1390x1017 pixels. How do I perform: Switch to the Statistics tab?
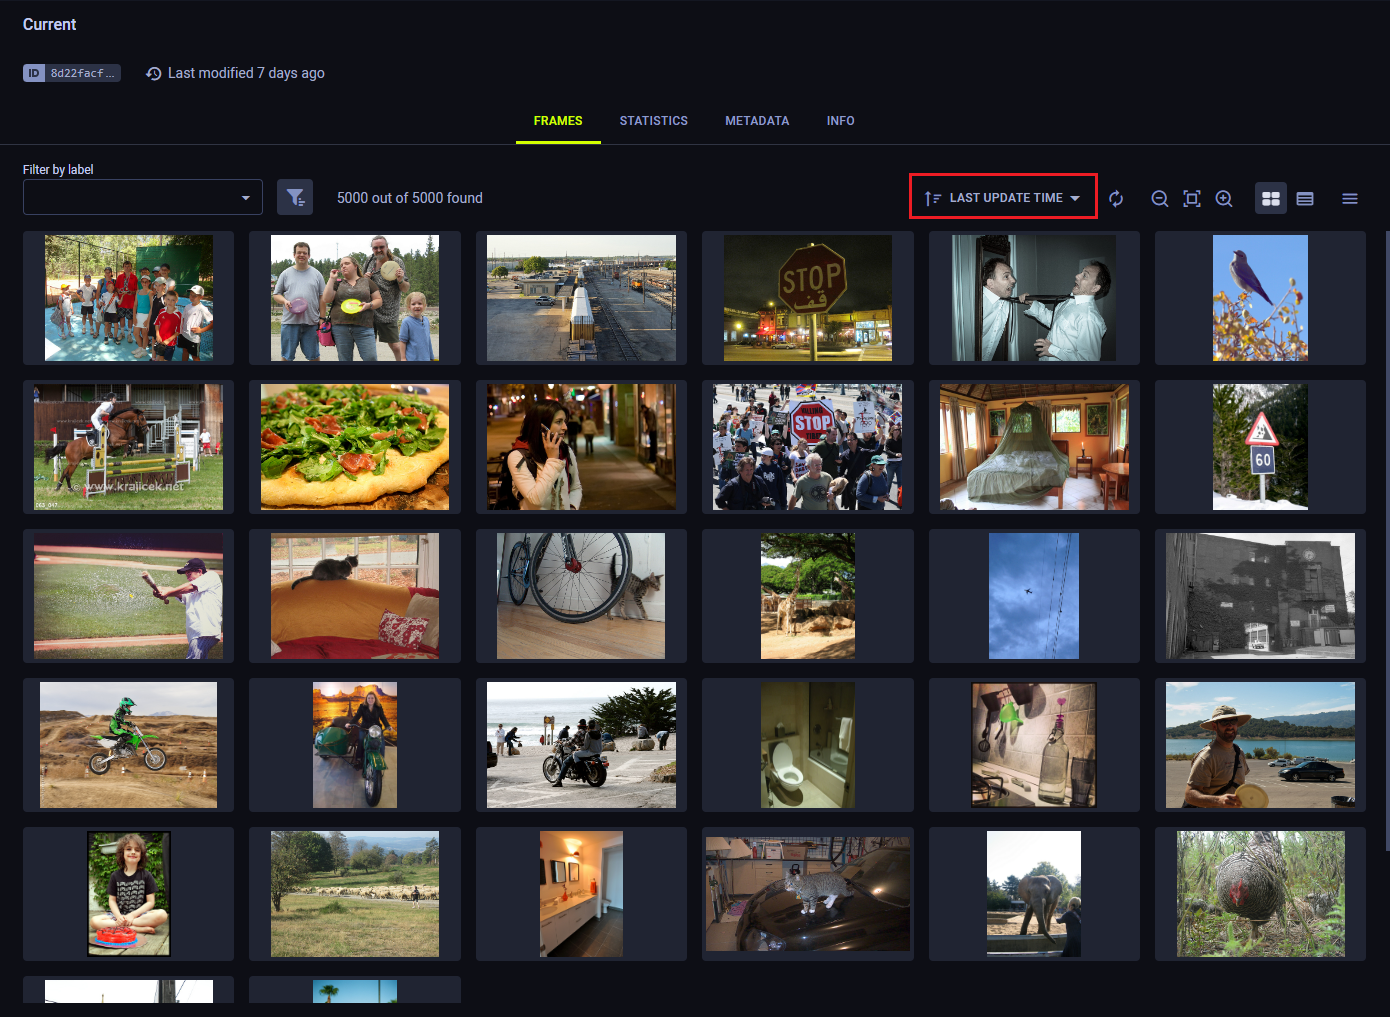coord(654,121)
